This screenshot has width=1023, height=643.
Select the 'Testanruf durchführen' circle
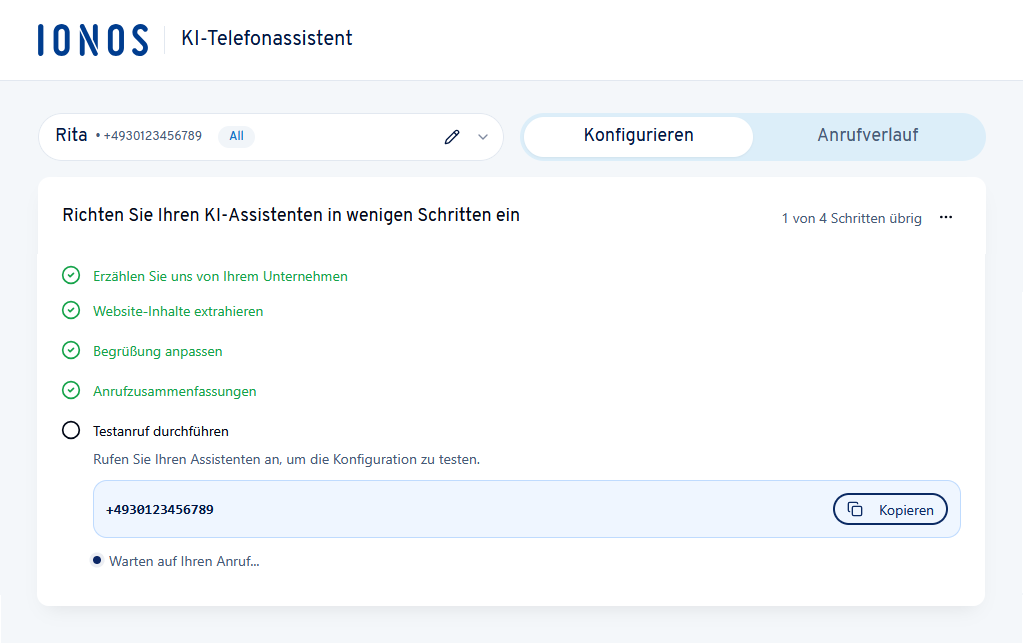tap(70, 429)
